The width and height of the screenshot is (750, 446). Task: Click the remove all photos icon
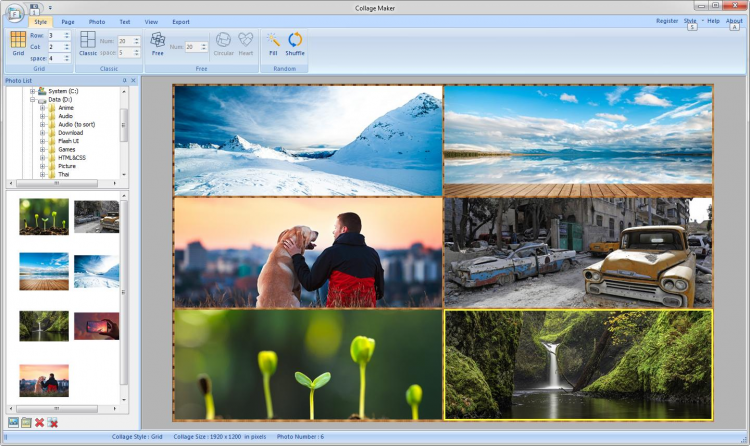click(53, 423)
